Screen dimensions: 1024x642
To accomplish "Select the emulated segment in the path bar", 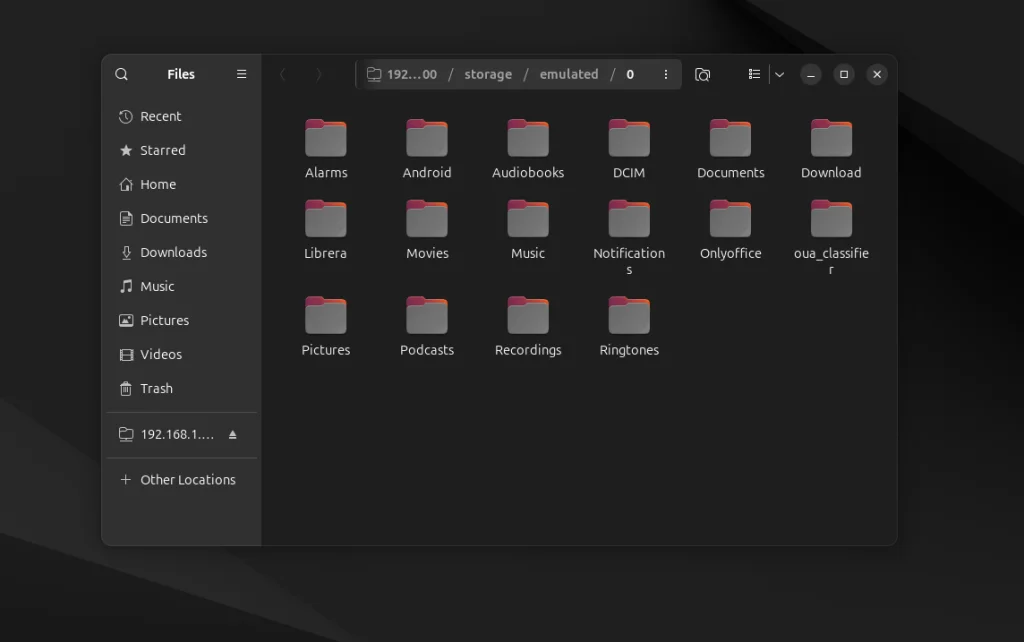I will (x=568, y=73).
